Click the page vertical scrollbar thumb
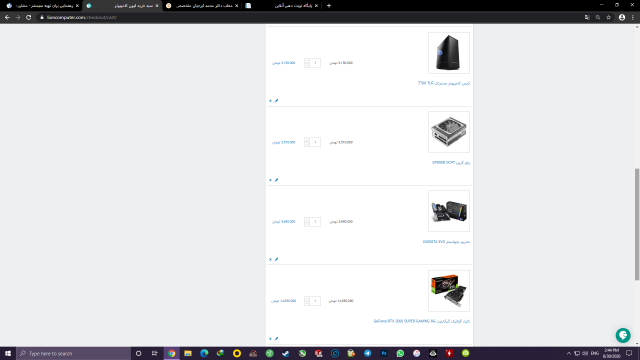 point(637,224)
